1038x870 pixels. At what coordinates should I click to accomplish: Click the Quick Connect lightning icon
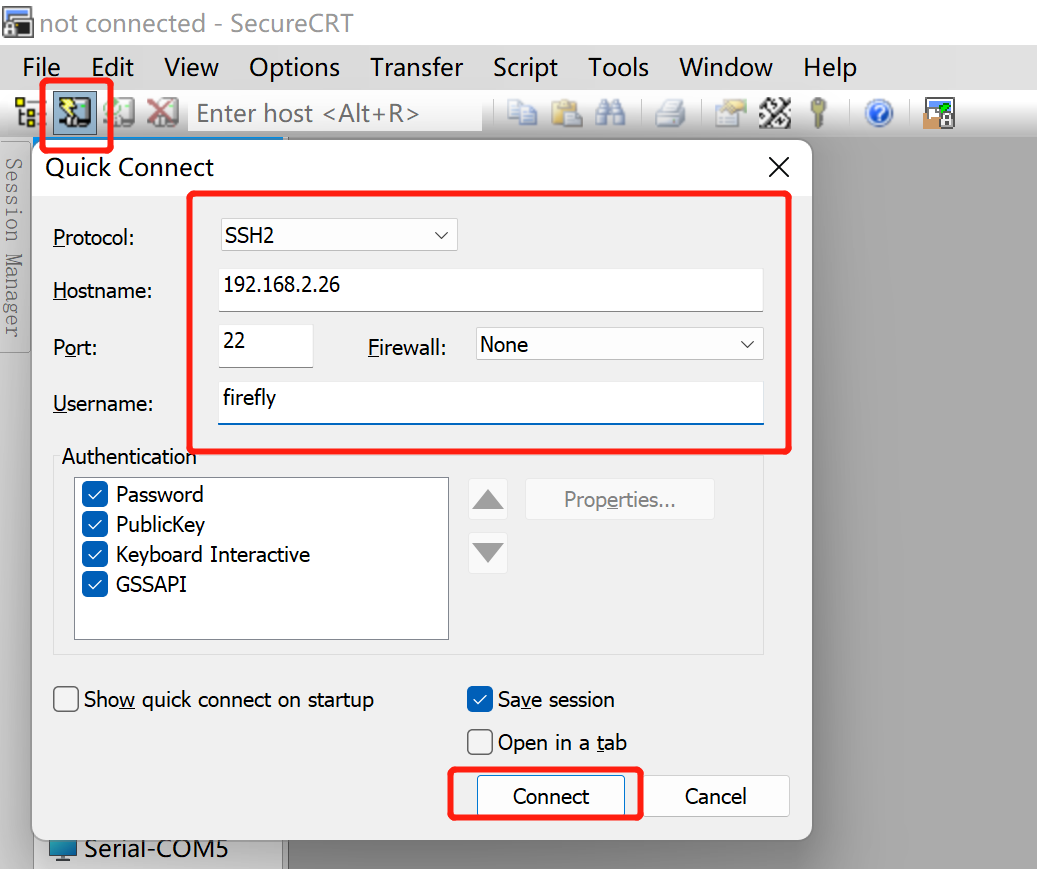click(x=74, y=113)
